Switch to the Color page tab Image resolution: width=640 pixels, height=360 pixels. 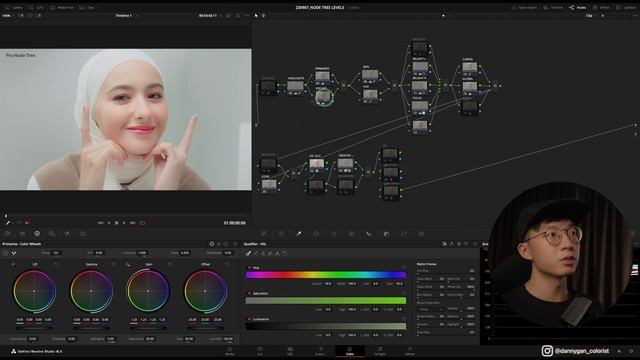(350, 351)
